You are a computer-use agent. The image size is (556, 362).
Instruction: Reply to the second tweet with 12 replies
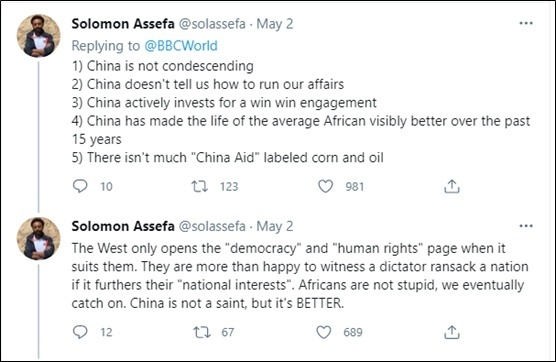click(80, 332)
